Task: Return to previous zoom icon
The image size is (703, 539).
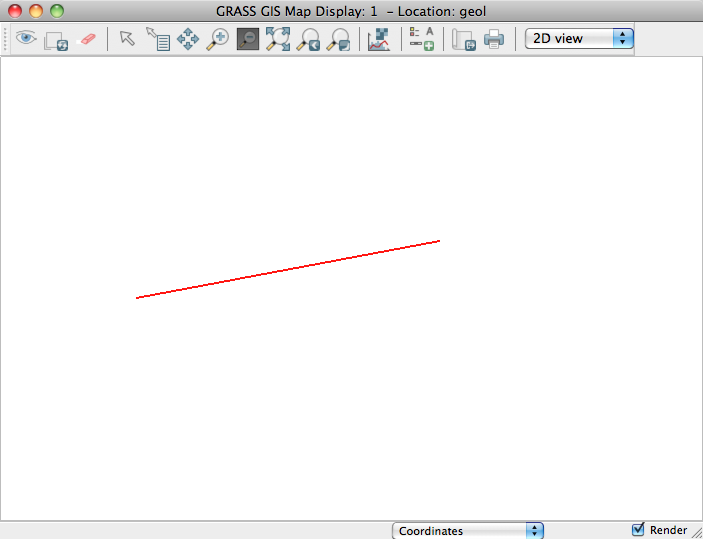Action: coord(308,40)
